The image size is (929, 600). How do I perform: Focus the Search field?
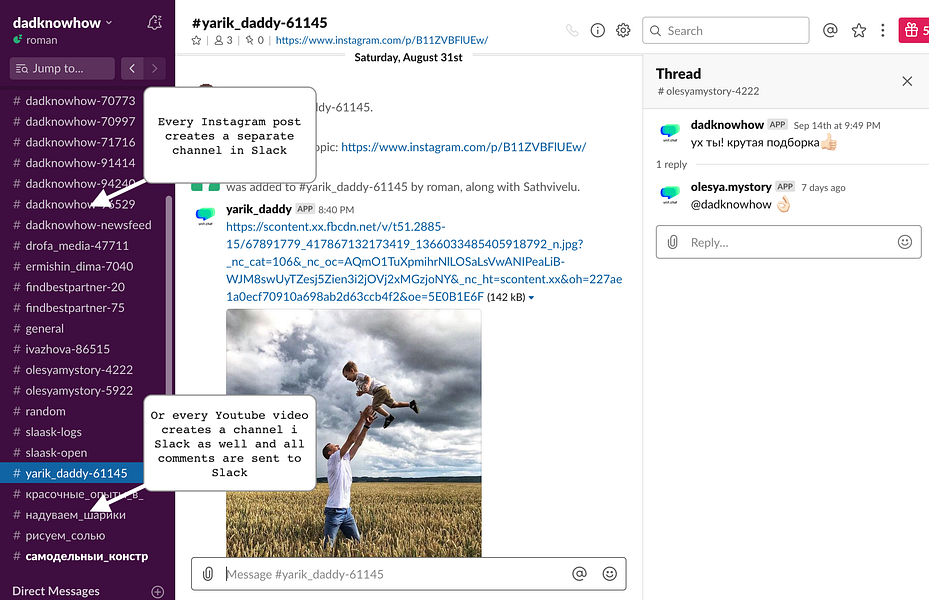725,30
